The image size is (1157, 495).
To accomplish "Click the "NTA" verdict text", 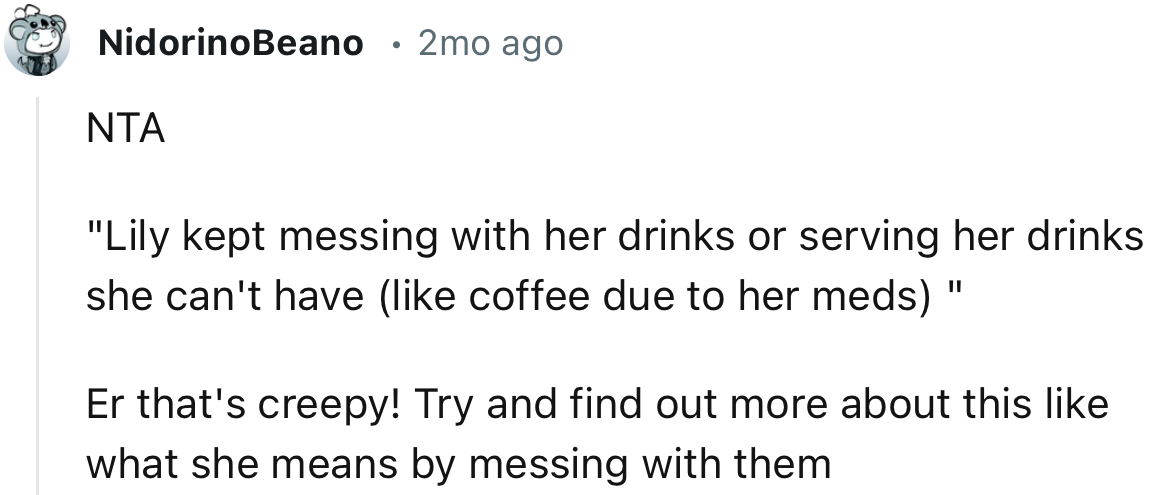I will [x=125, y=130].
